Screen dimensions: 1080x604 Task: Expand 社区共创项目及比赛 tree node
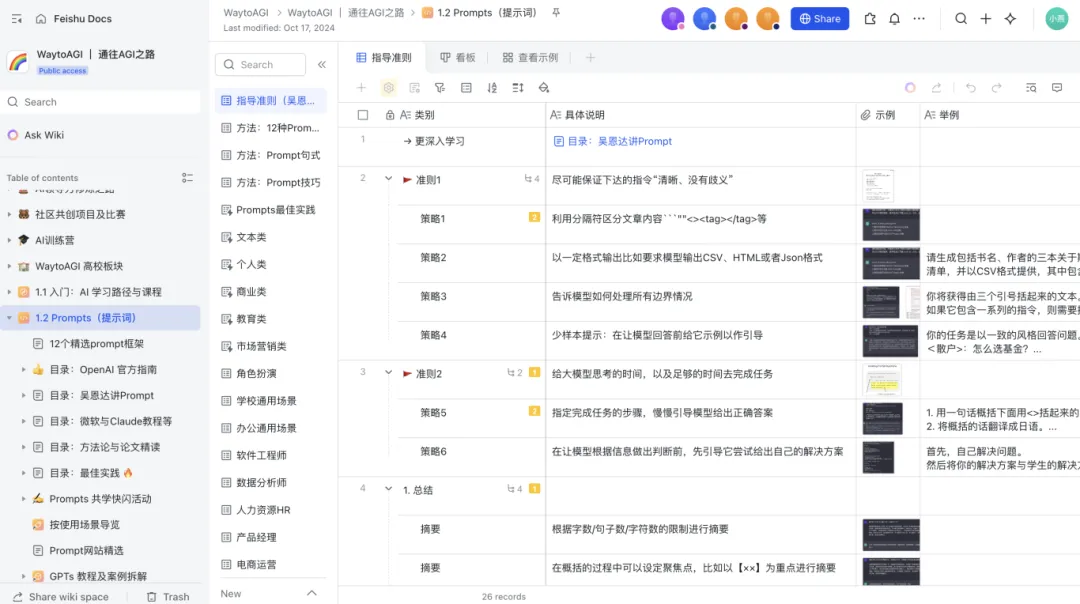[9, 214]
